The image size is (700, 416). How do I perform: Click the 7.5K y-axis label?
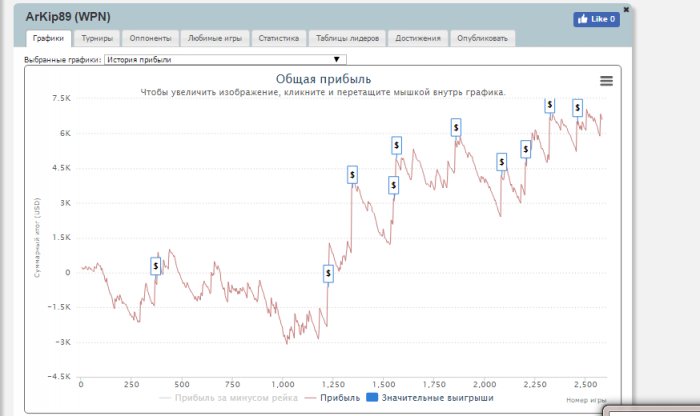(61, 98)
